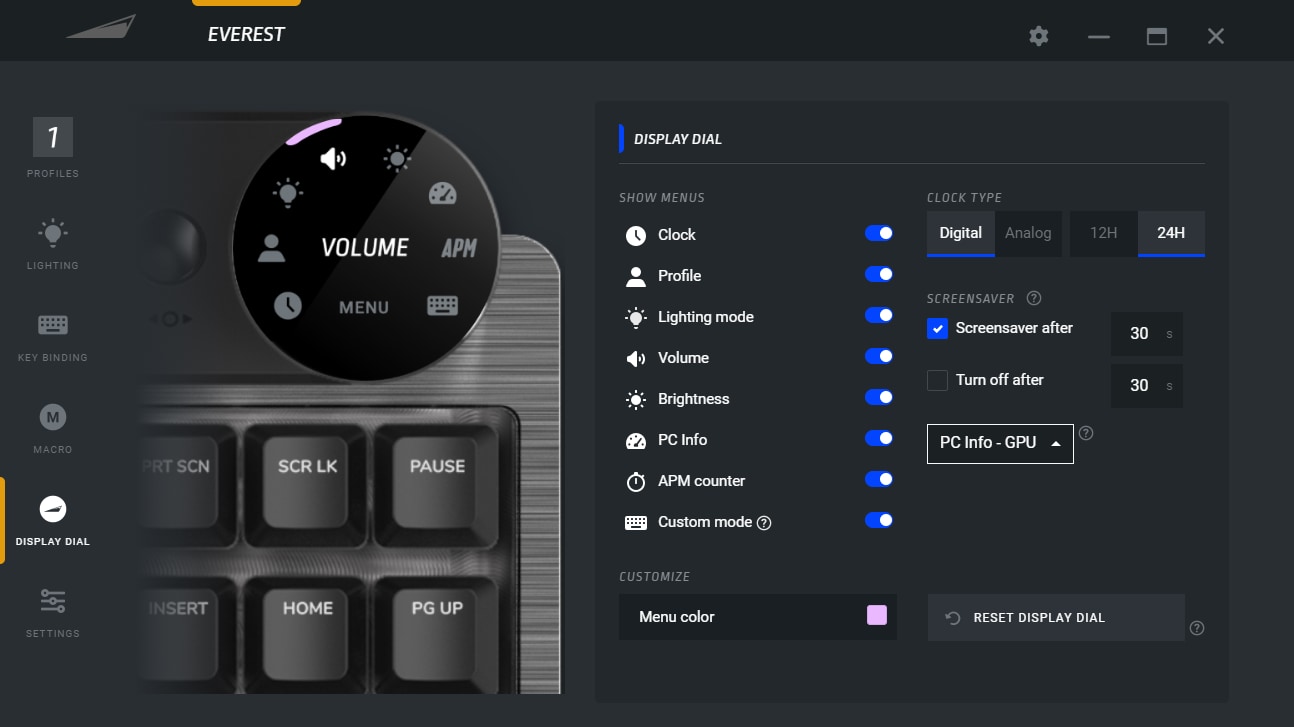Open app settings gear in title bar
This screenshot has width=1294, height=727.
(1039, 36)
